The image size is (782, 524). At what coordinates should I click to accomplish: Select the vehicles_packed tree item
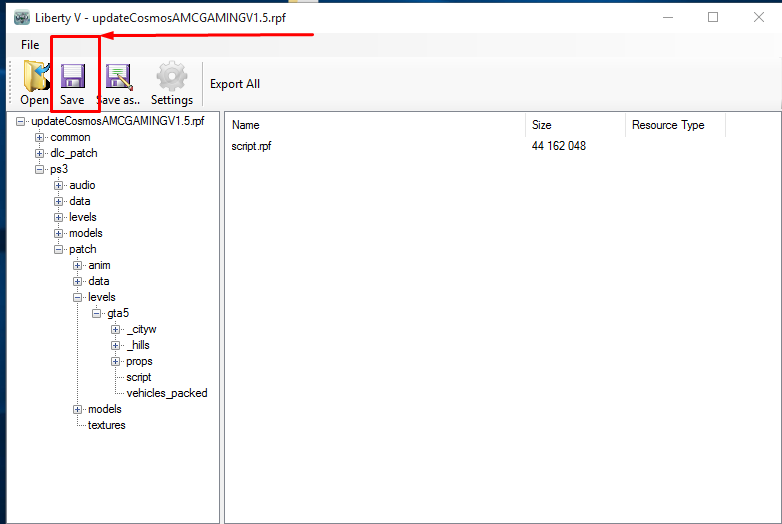[167, 393]
